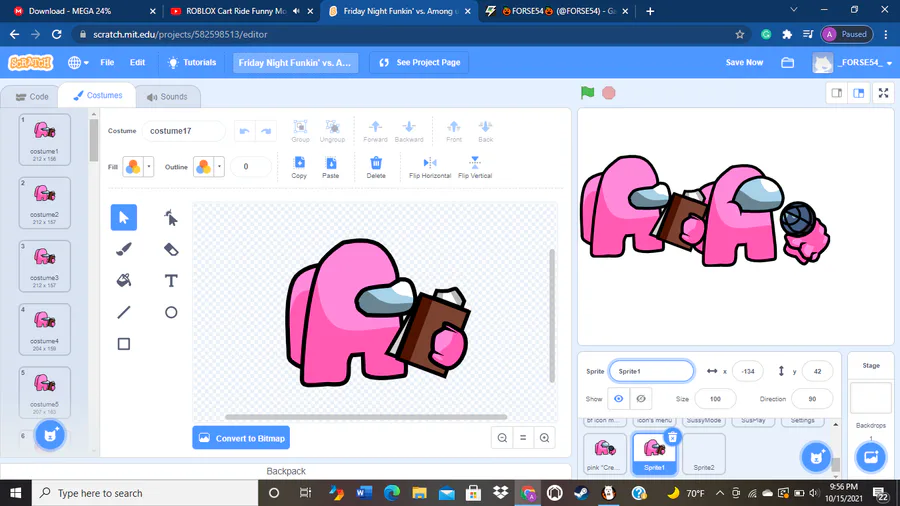This screenshot has width=900, height=506.
Task: Select the Brush tool
Action: click(123, 249)
